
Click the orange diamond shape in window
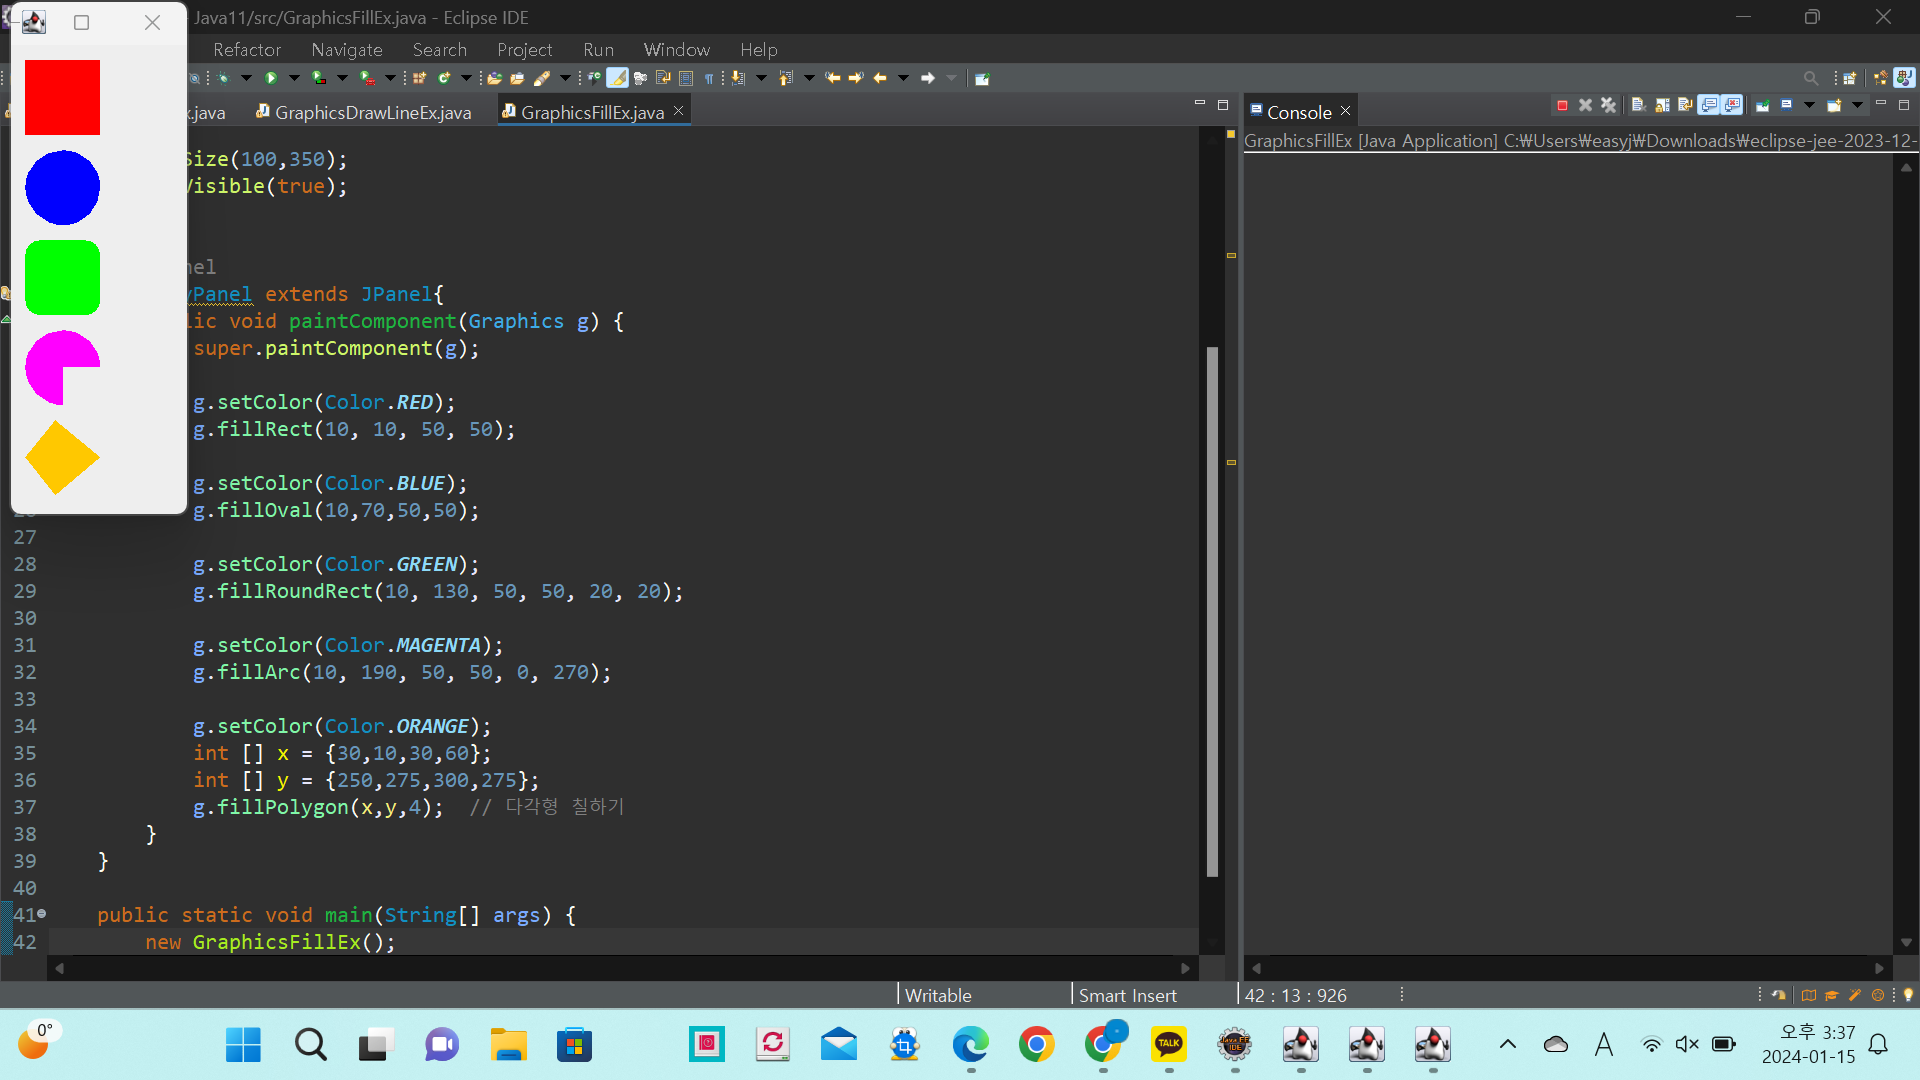62,457
